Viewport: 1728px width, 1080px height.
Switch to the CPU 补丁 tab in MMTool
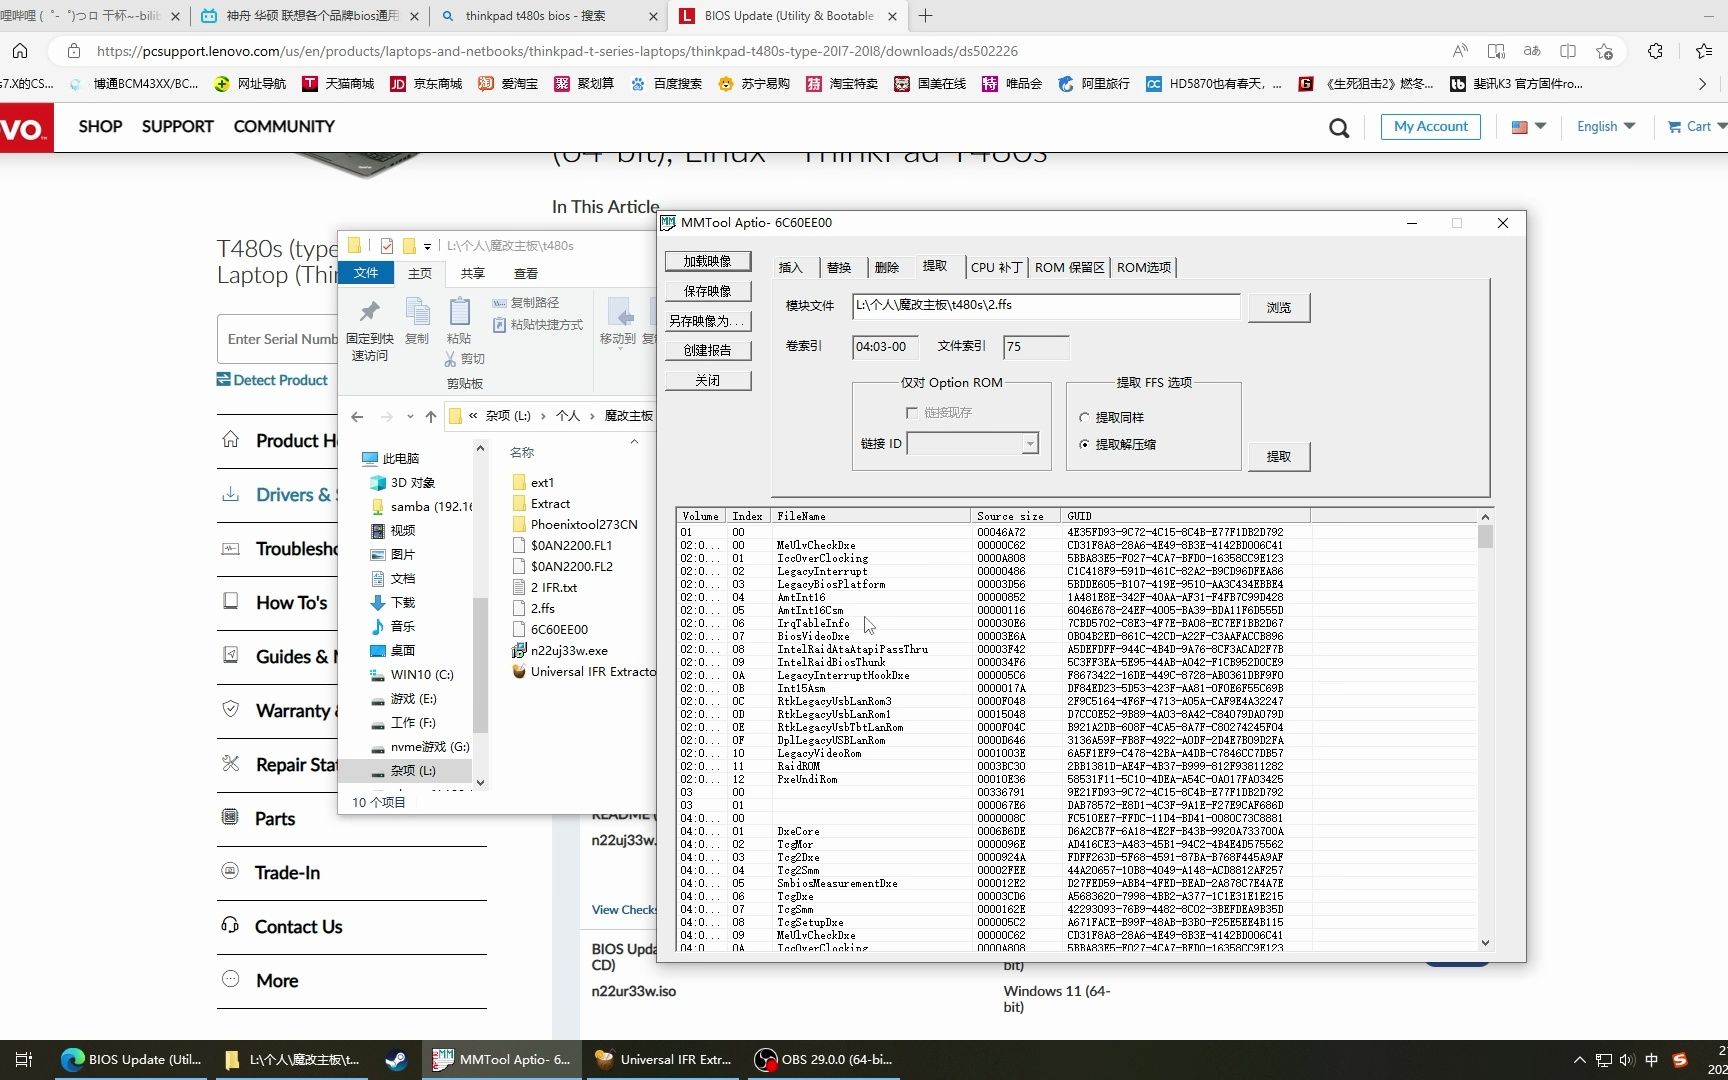[x=995, y=267]
